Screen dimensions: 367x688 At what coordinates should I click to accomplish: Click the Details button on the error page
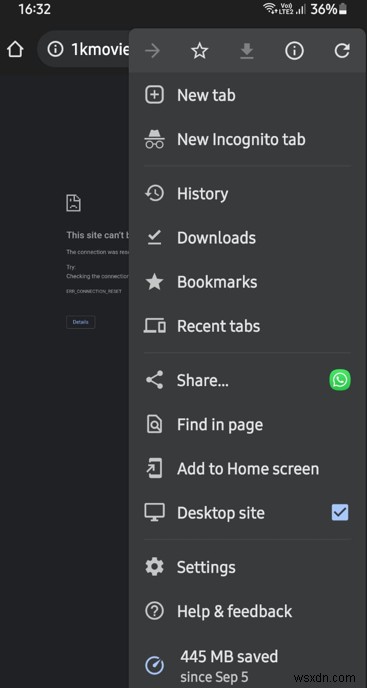coord(81,322)
